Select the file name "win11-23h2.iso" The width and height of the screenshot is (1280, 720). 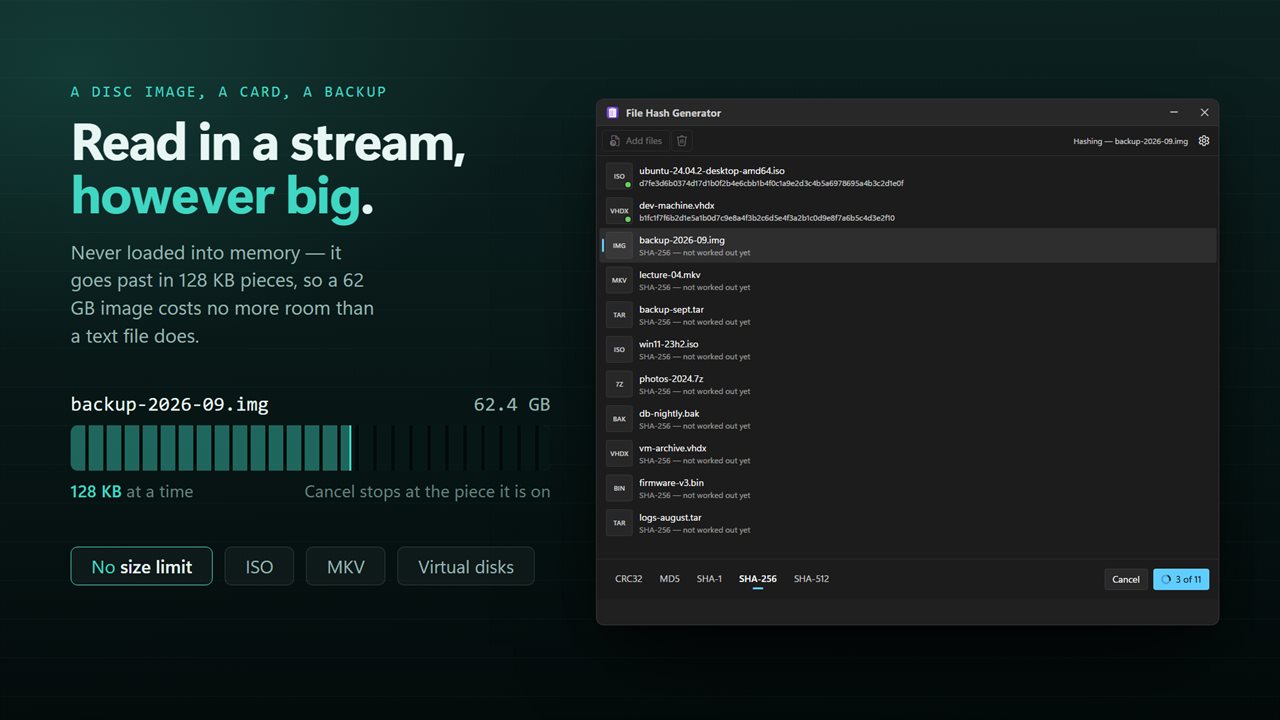point(669,344)
